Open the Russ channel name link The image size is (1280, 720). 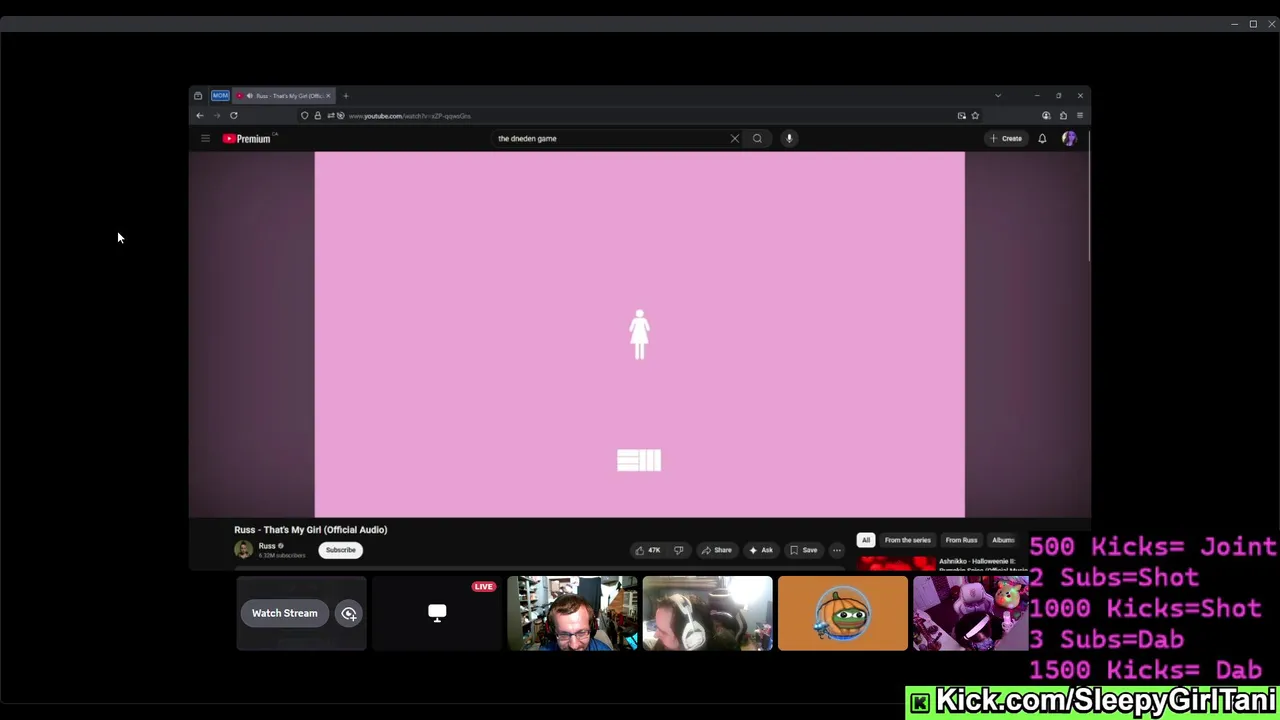[x=267, y=546]
